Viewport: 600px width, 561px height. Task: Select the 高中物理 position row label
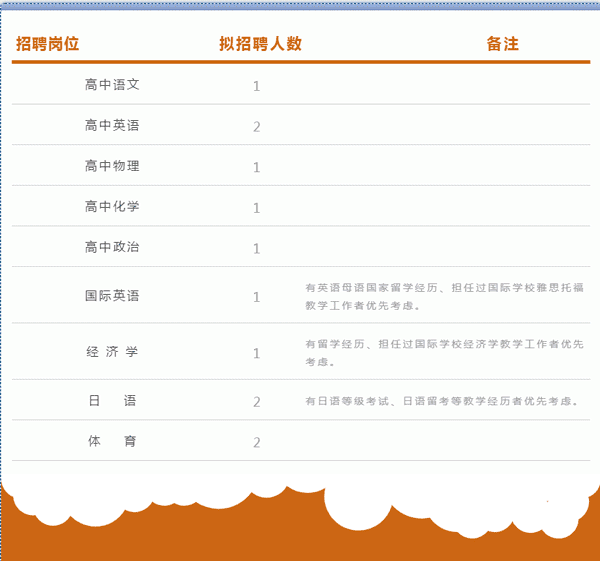pos(112,166)
